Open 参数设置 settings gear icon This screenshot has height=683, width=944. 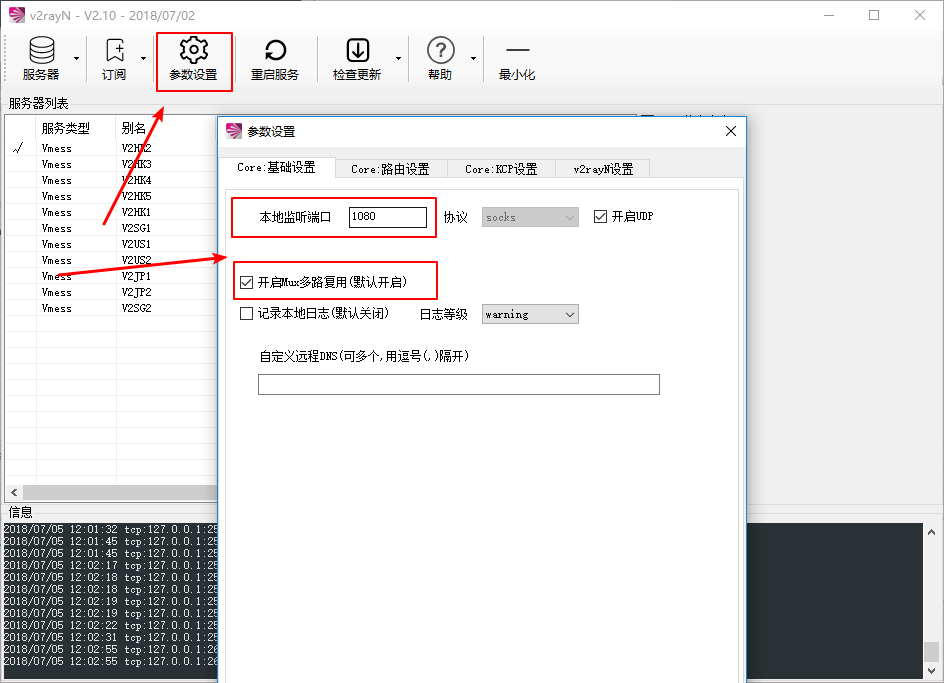point(193,51)
